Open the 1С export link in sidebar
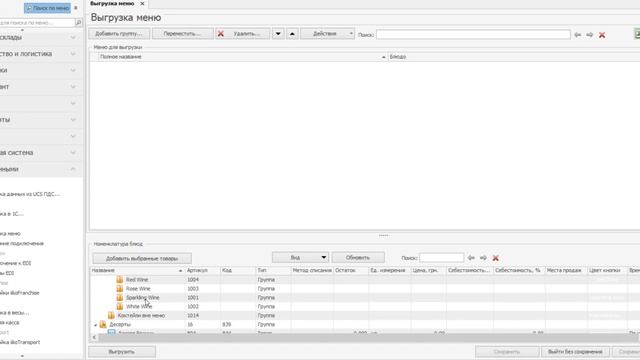640x360 pixels. click(x=12, y=214)
